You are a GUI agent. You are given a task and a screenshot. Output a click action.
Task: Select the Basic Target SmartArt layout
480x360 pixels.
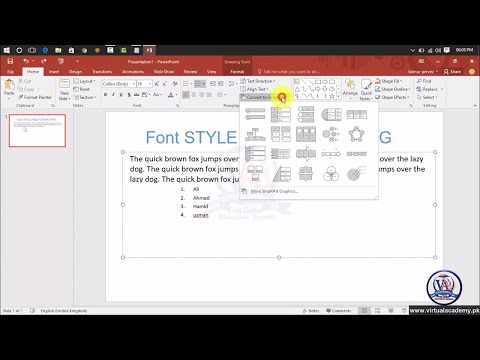(x=356, y=174)
